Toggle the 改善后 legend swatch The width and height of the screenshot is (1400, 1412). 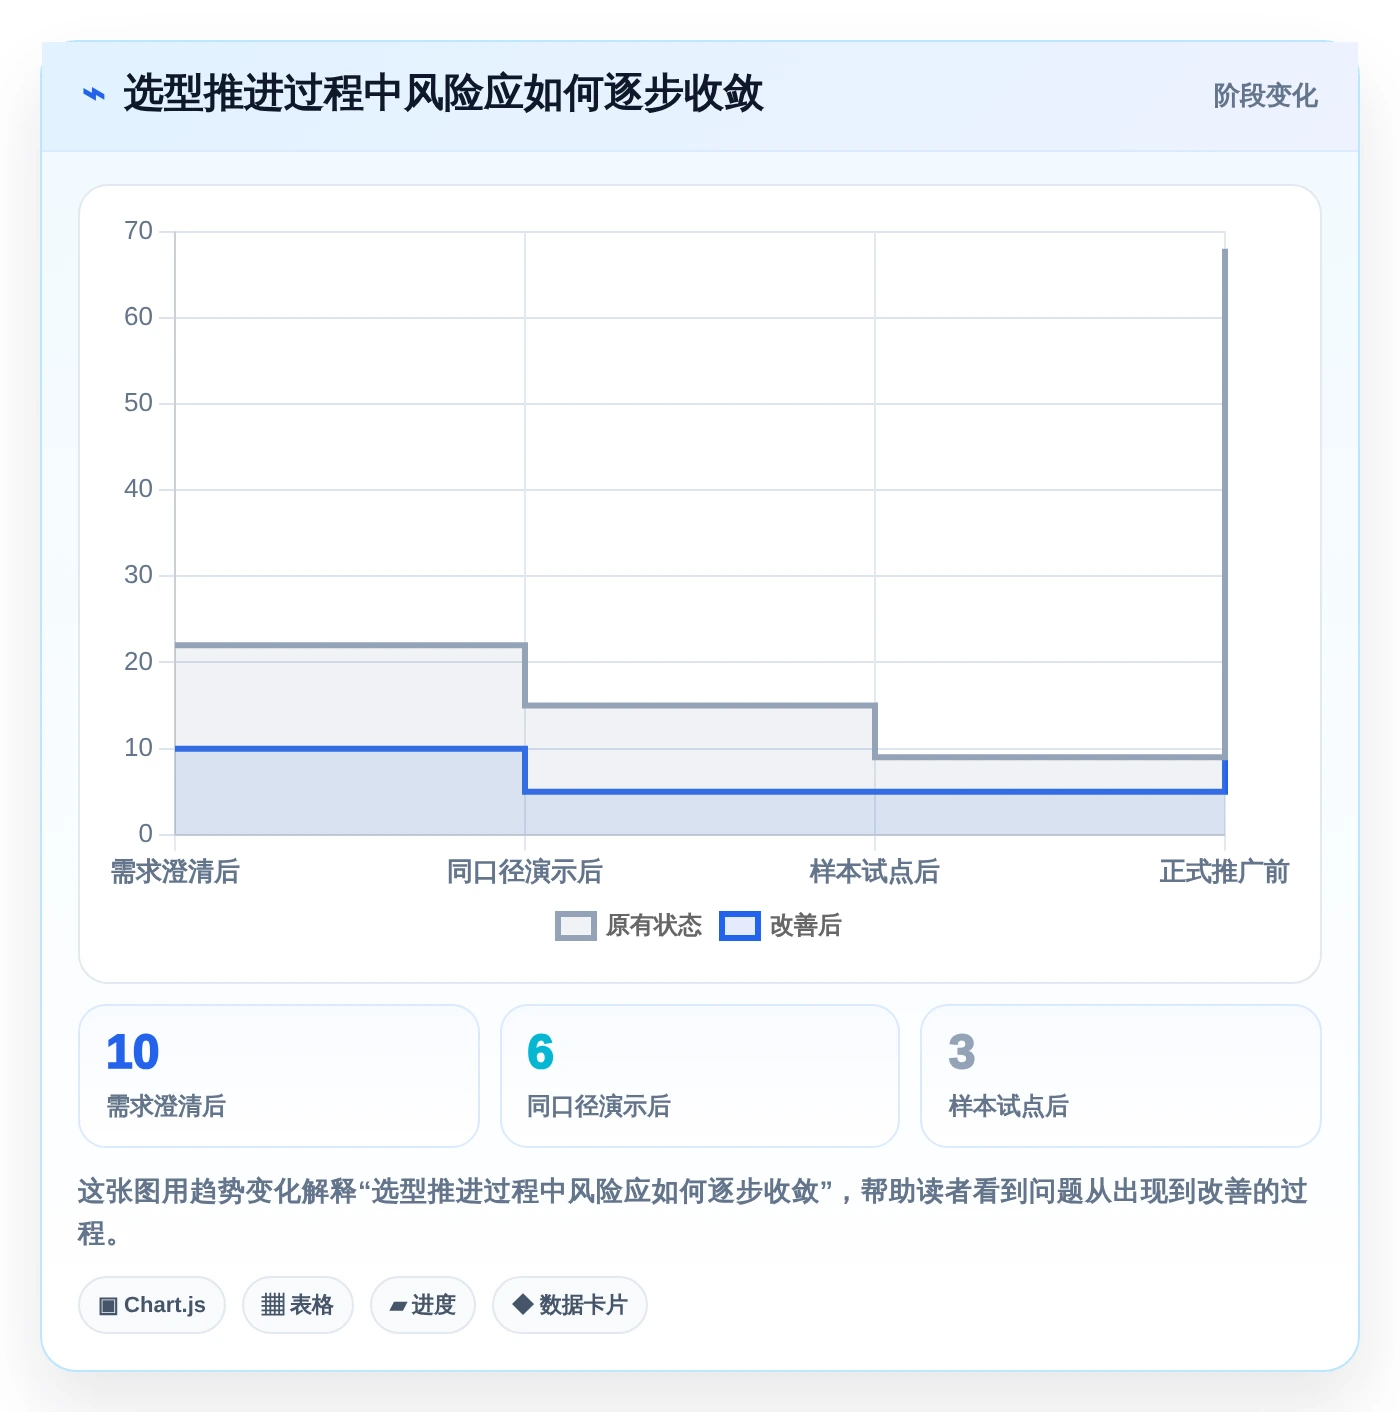coord(740,926)
